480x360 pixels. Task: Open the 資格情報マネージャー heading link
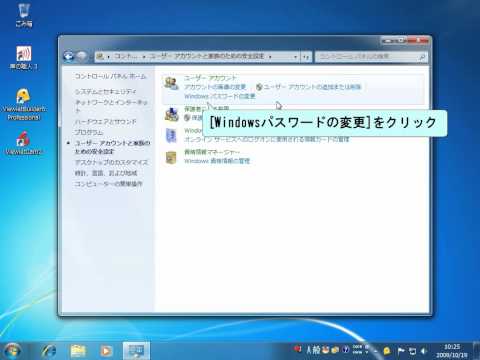pyautogui.click(x=212, y=152)
